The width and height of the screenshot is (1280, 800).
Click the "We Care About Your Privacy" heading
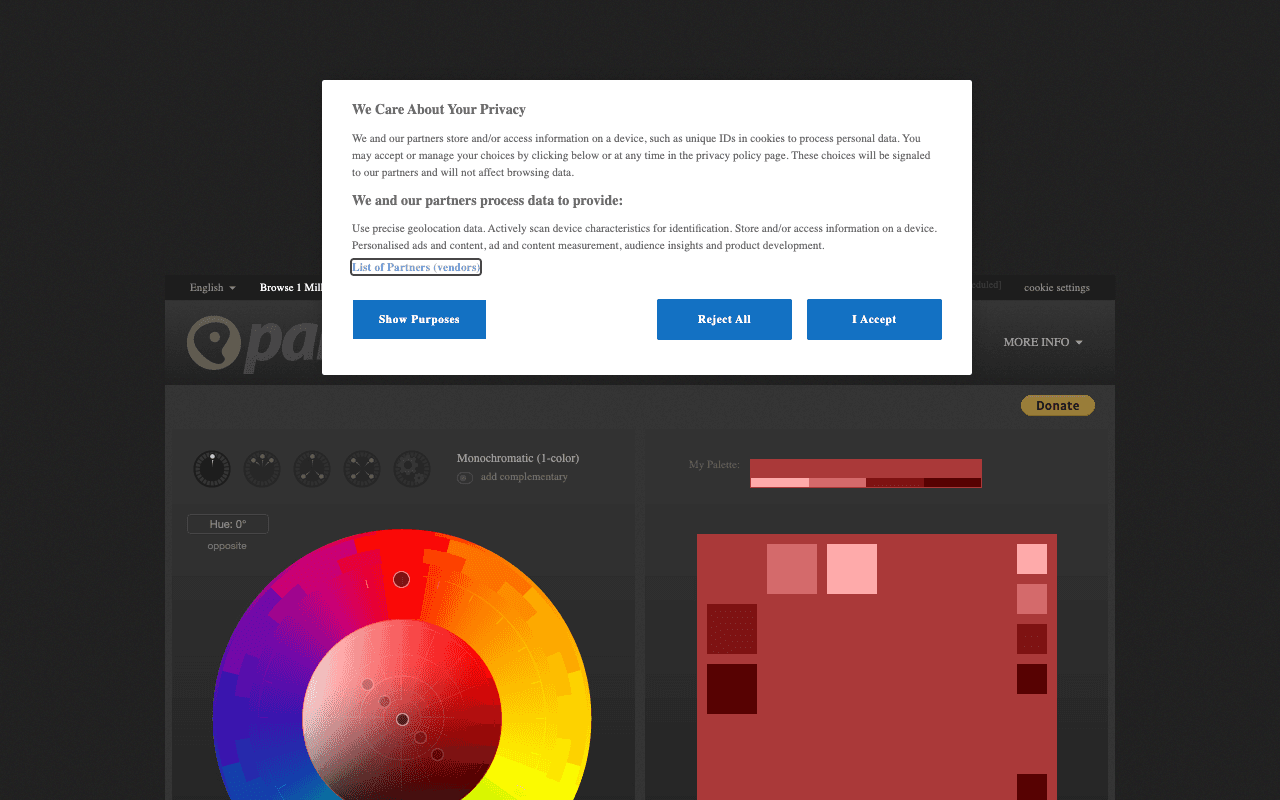[439, 110]
